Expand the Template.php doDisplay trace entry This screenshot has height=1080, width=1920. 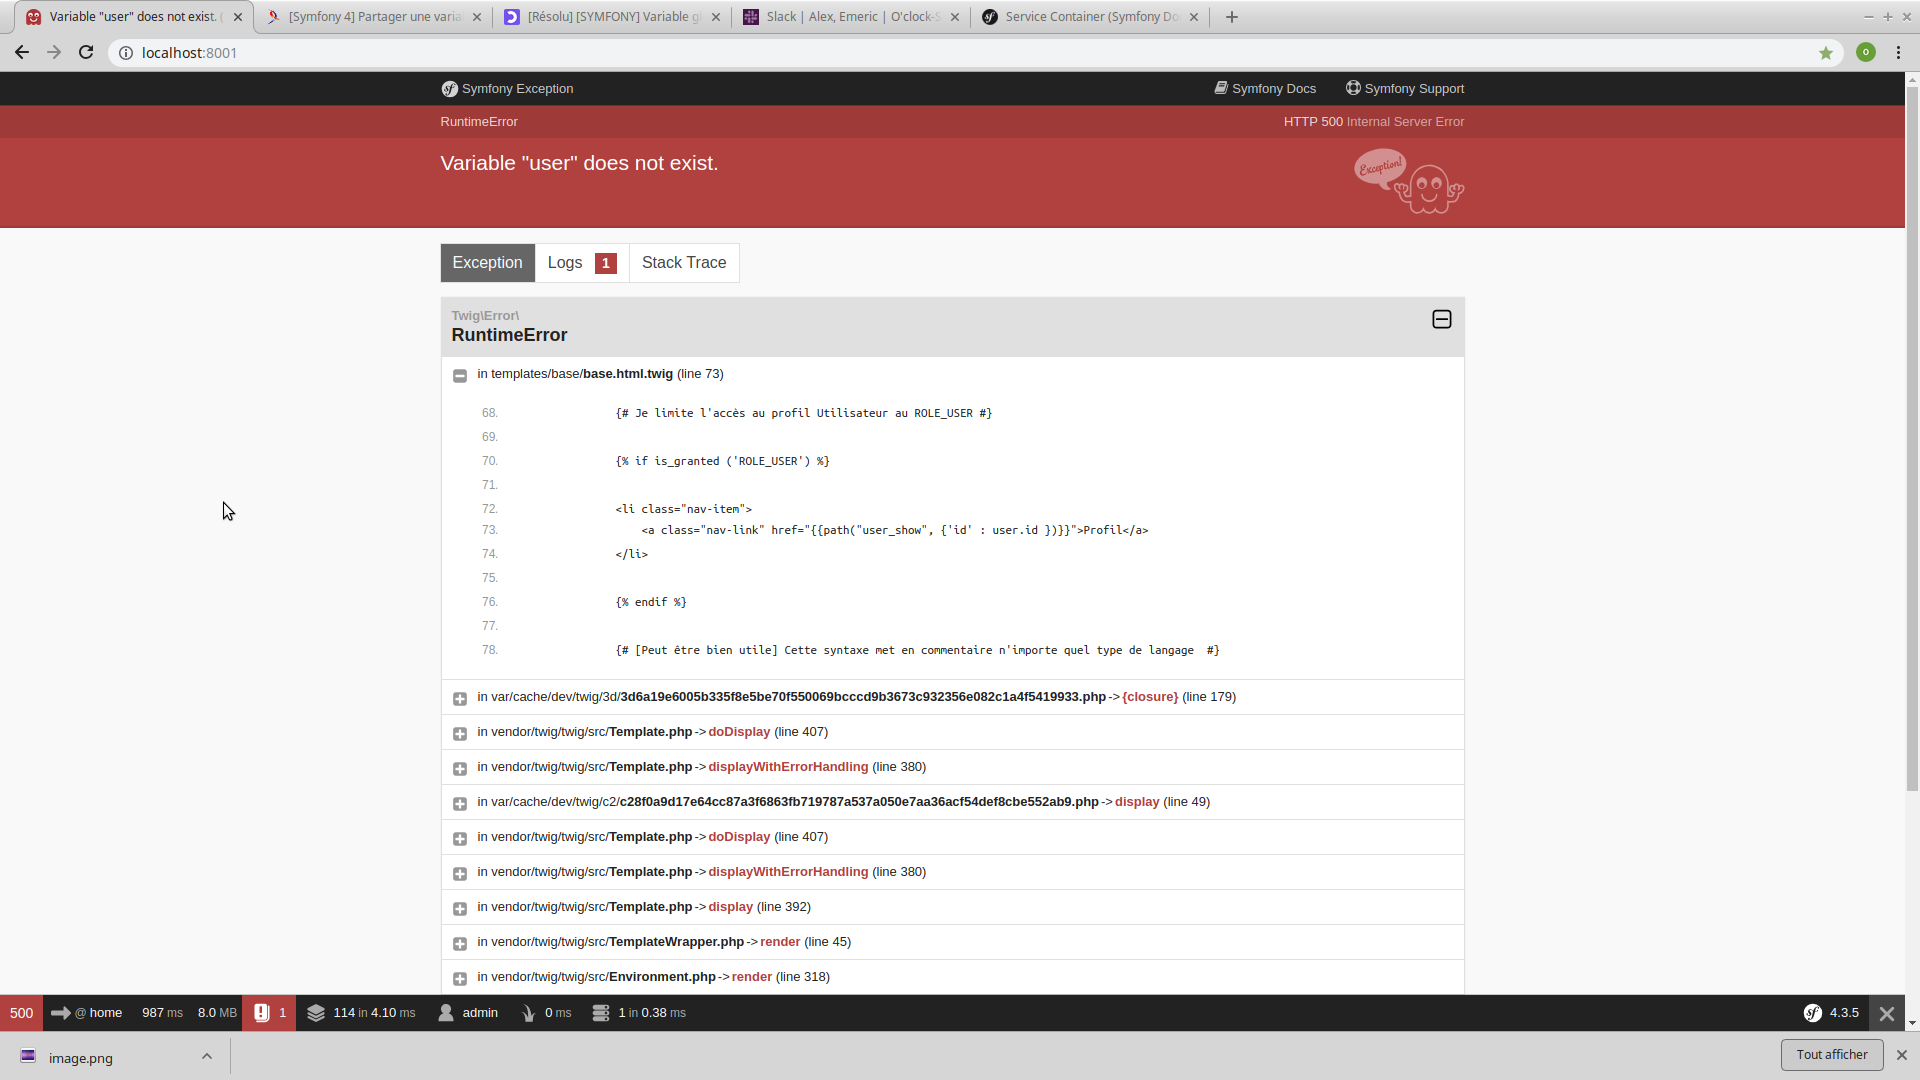[x=460, y=732]
